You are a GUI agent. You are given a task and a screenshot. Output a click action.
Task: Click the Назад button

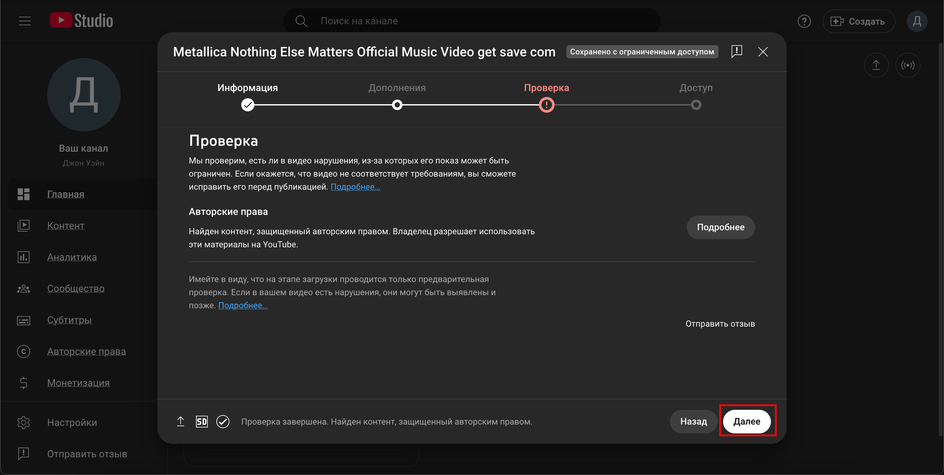pyautogui.click(x=694, y=421)
